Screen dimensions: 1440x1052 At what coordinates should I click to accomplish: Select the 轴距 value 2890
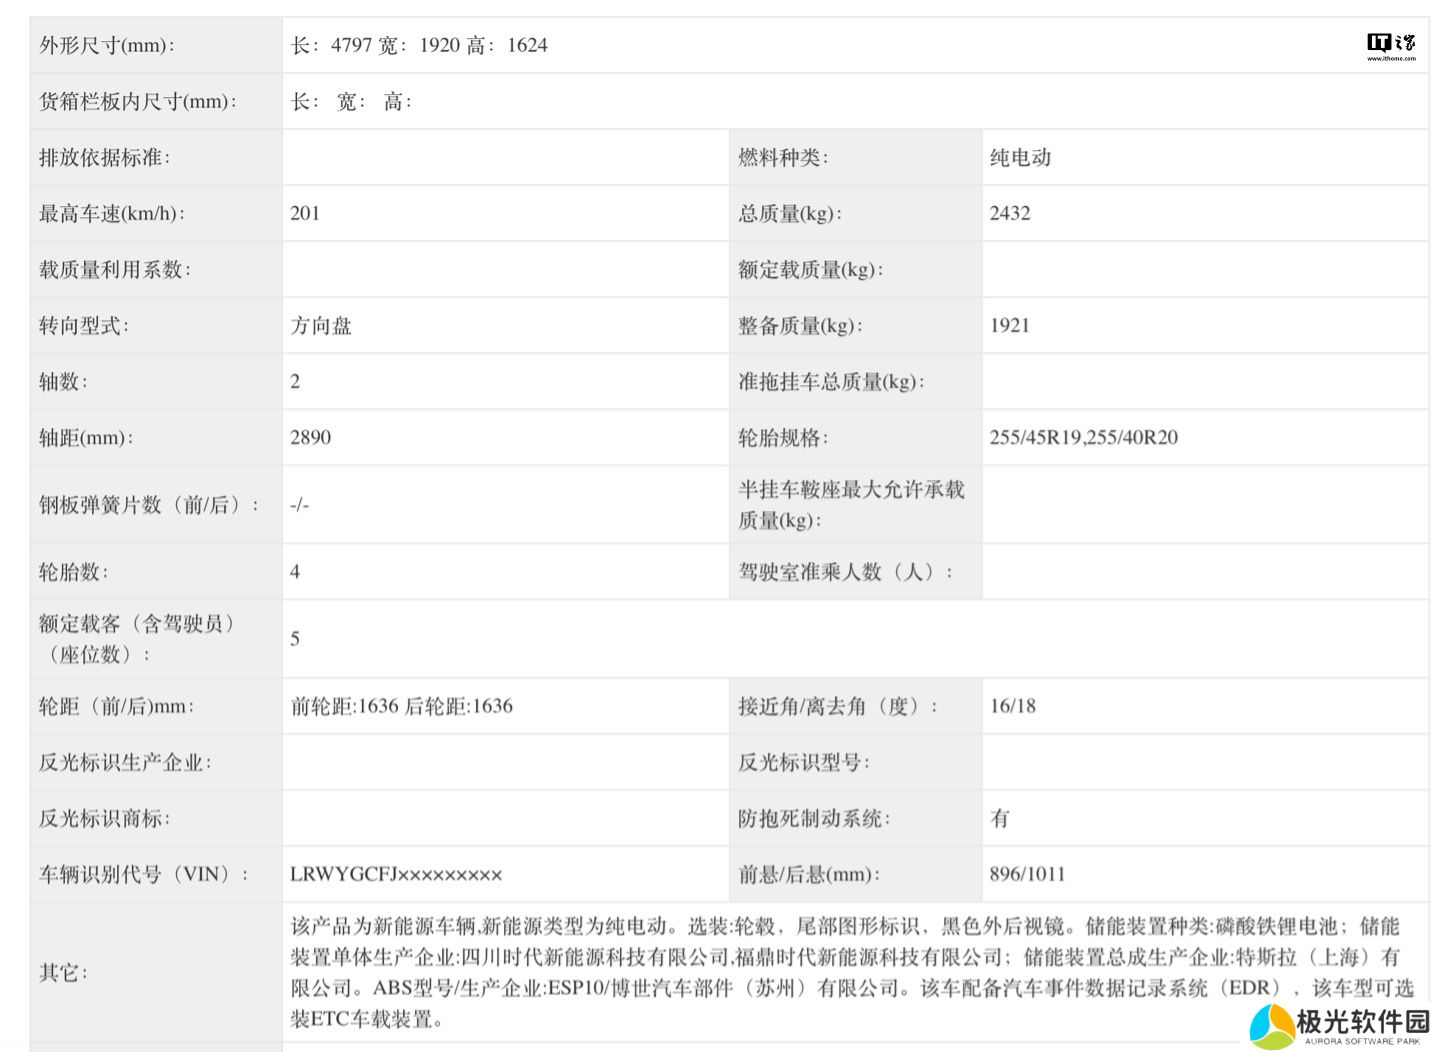click(x=310, y=437)
